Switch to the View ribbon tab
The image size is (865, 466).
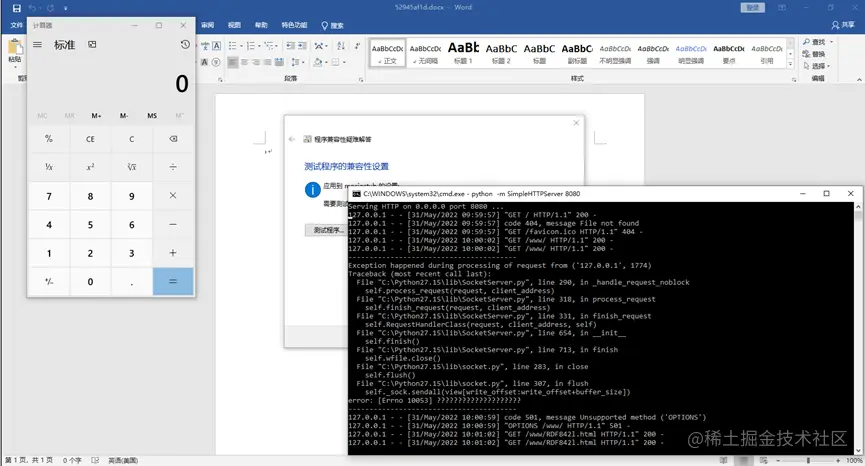pyautogui.click(x=234, y=25)
